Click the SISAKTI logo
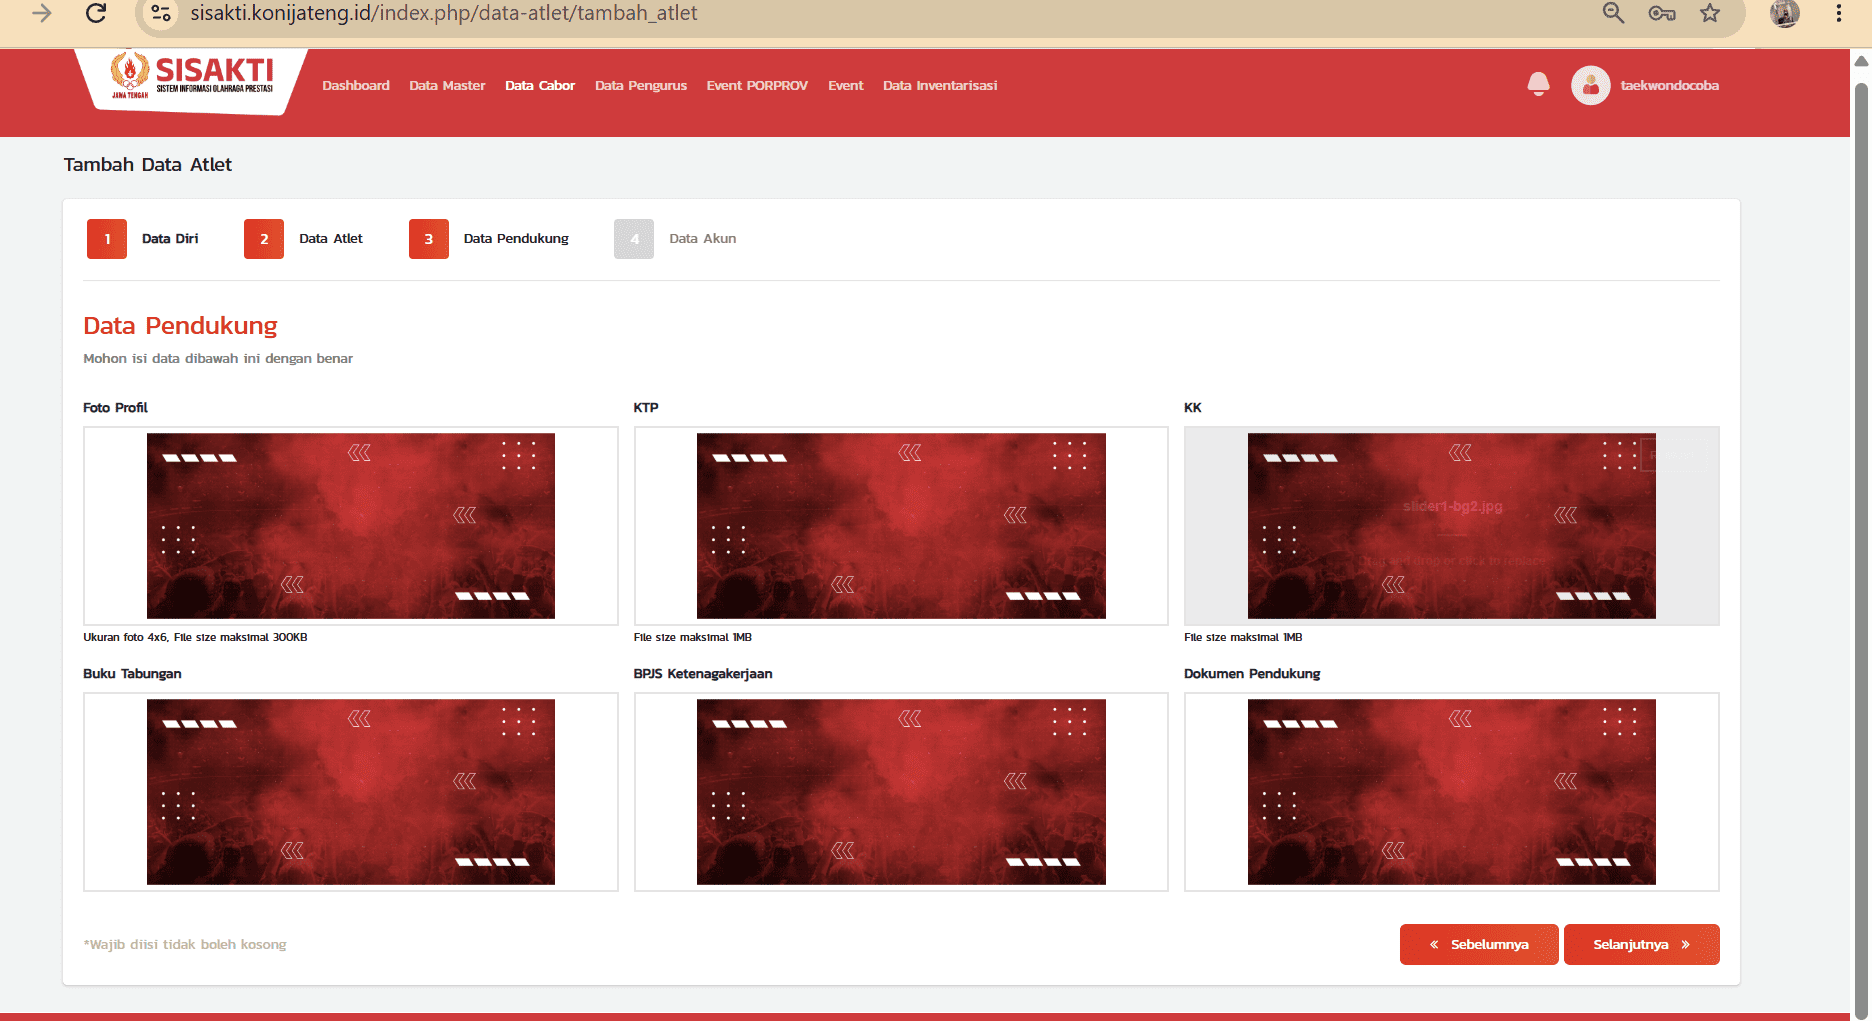Image resolution: width=1872 pixels, height=1021 pixels. tap(192, 78)
